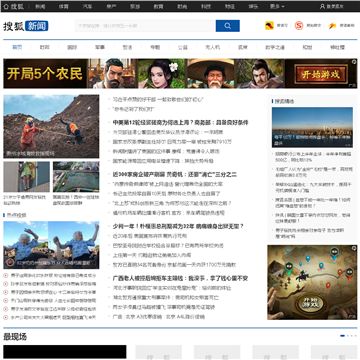Select the 公益 tab
The height and width of the screenshot is (360, 360).
point(183,47)
